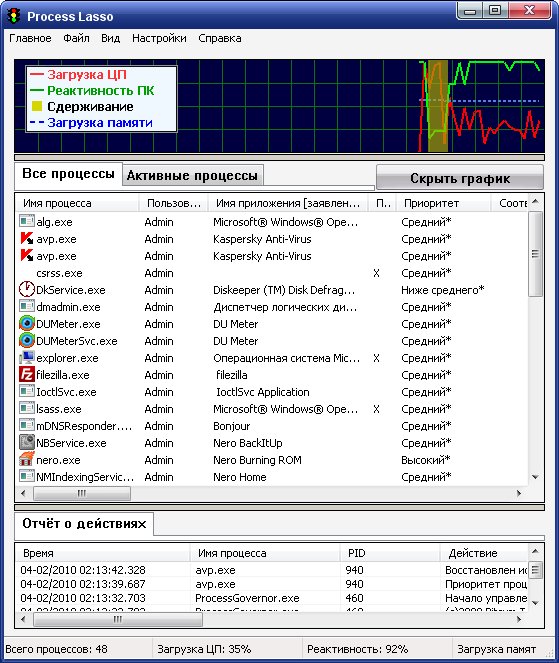Select the Ниже среднего* priority cell
This screenshot has height=663, width=559.
(442, 290)
